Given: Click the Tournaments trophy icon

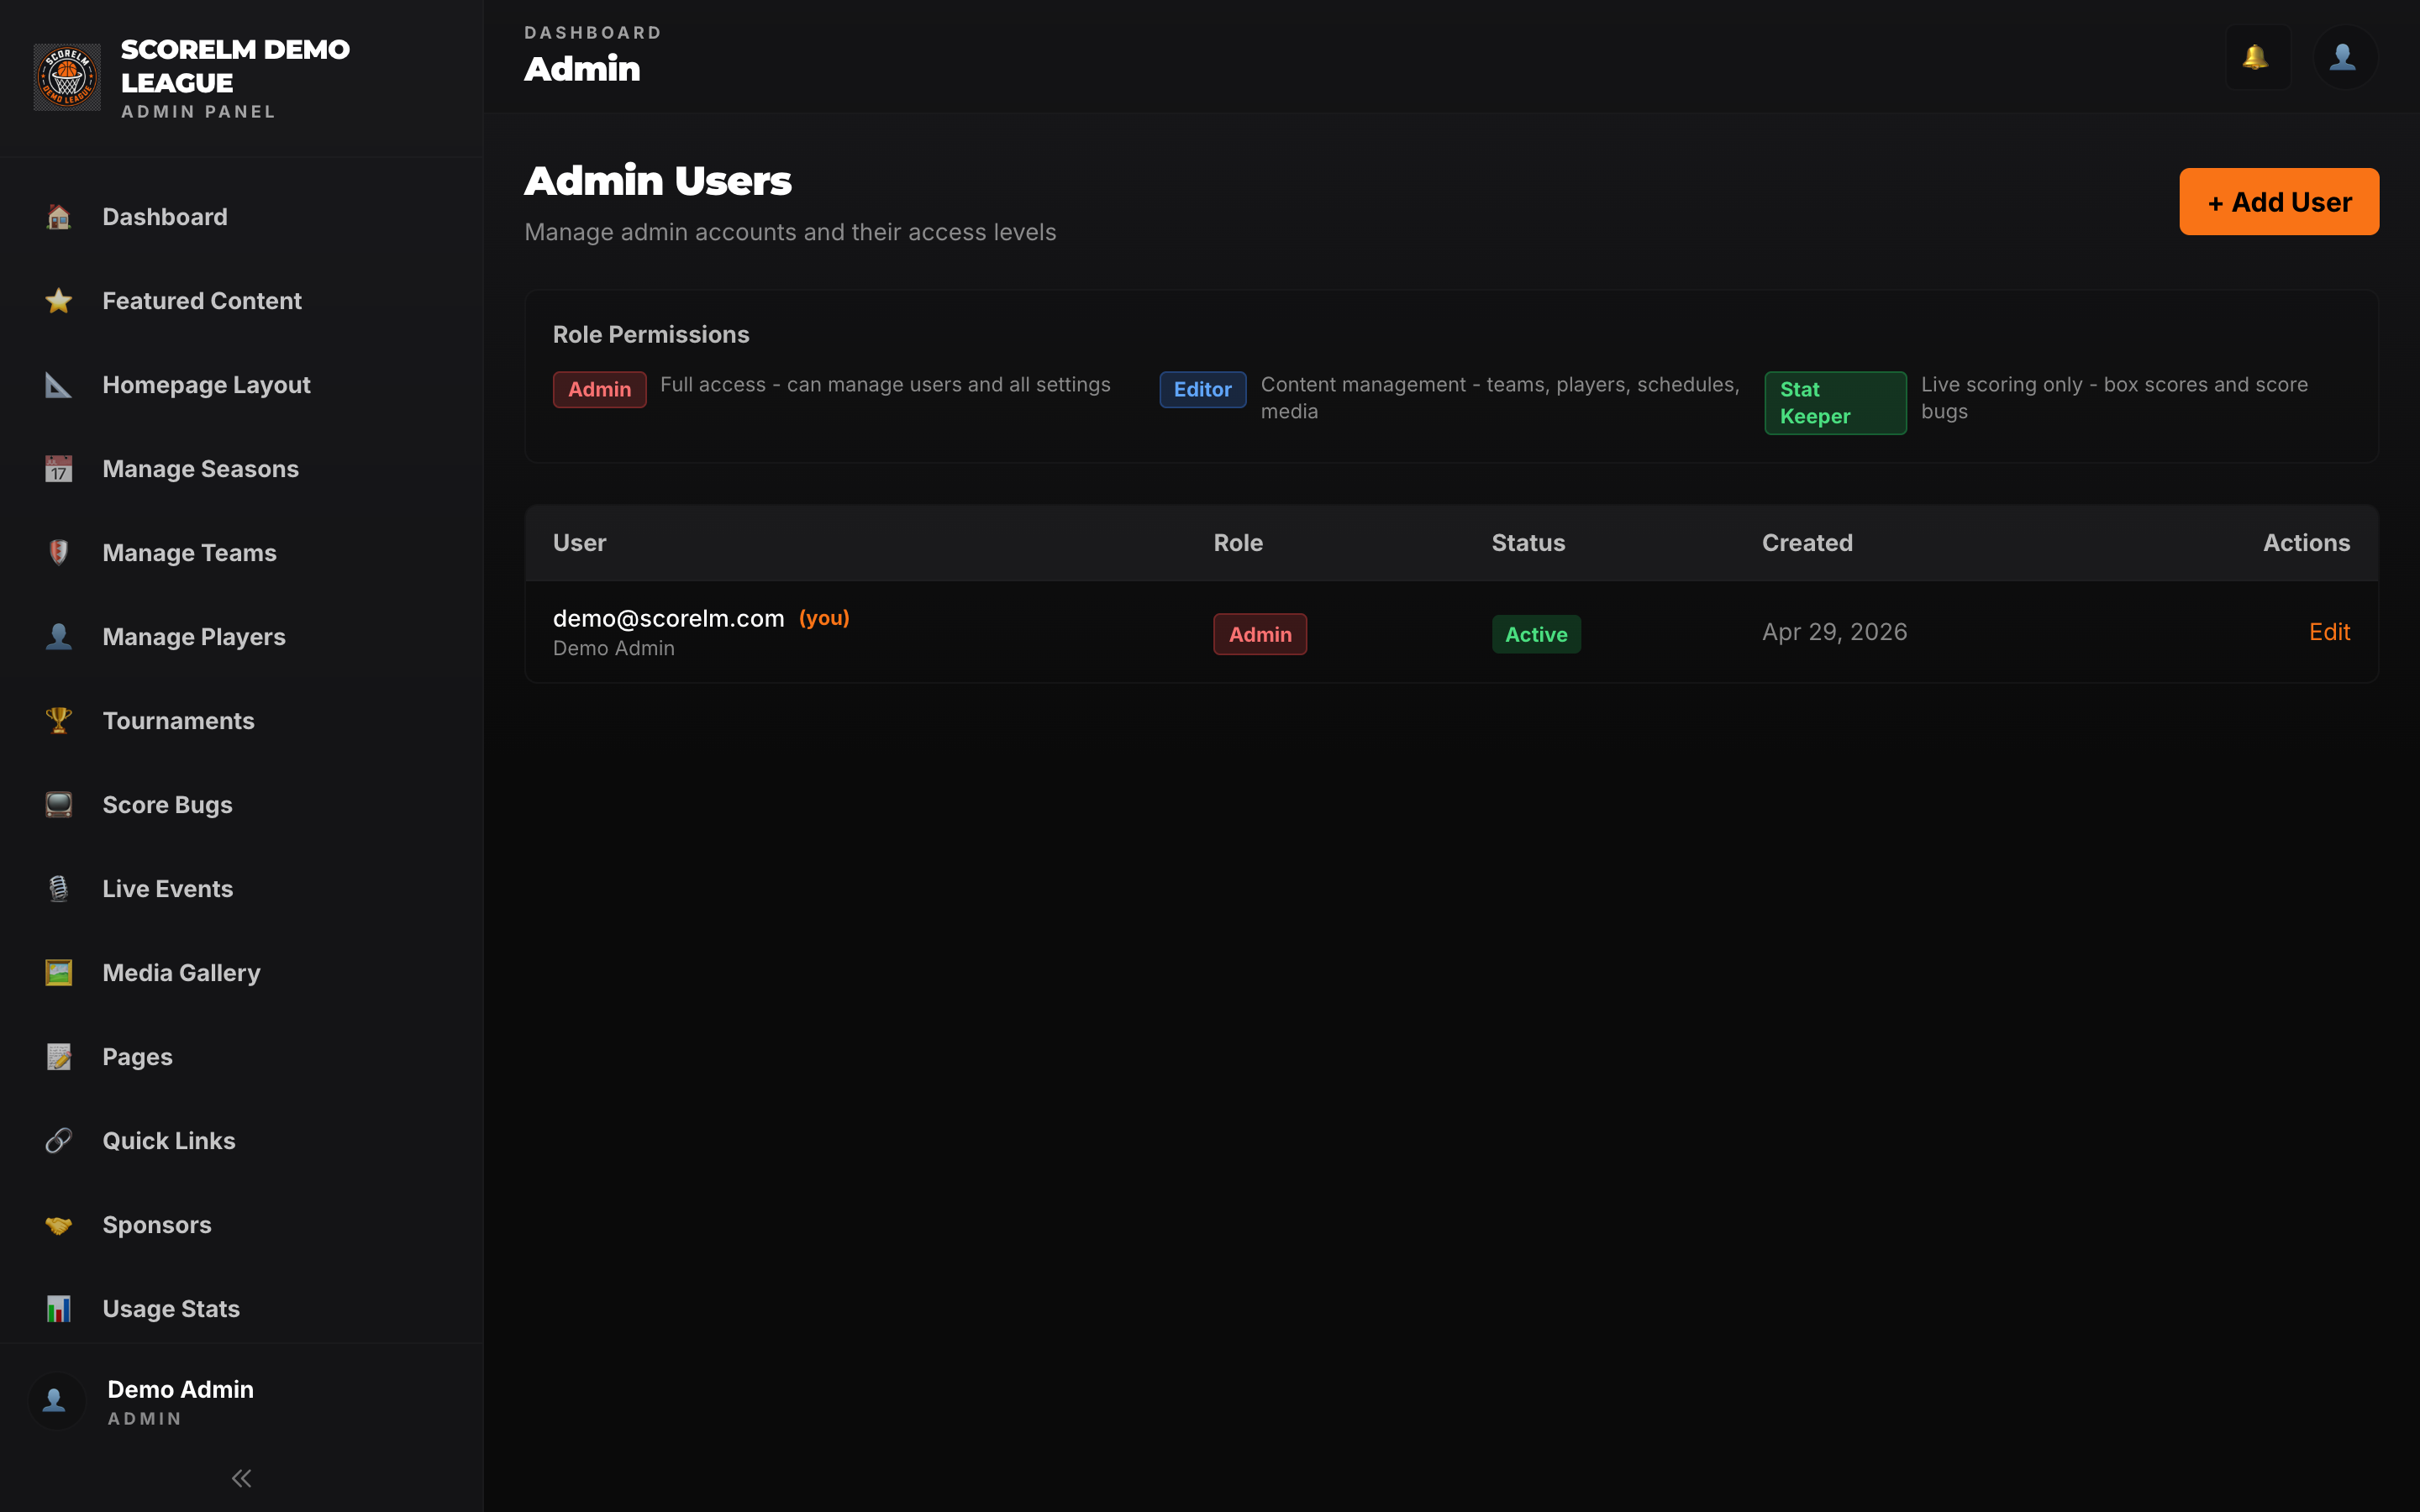Looking at the screenshot, I should coord(59,721).
